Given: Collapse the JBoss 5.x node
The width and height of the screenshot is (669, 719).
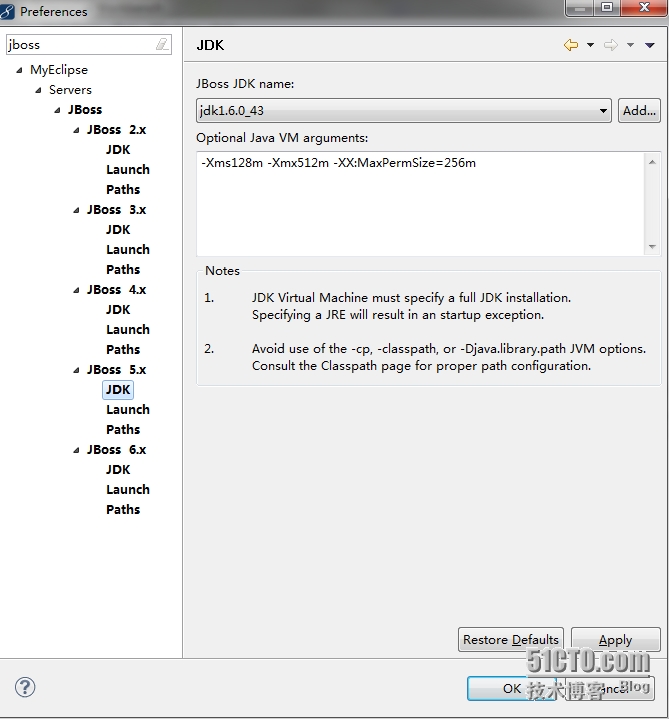Looking at the screenshot, I should (x=76, y=370).
